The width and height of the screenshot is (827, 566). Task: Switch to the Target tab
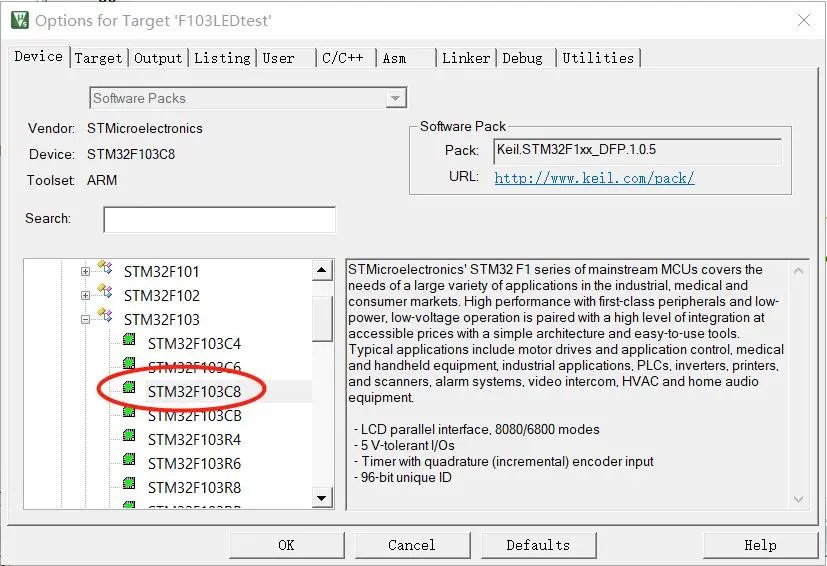point(98,58)
